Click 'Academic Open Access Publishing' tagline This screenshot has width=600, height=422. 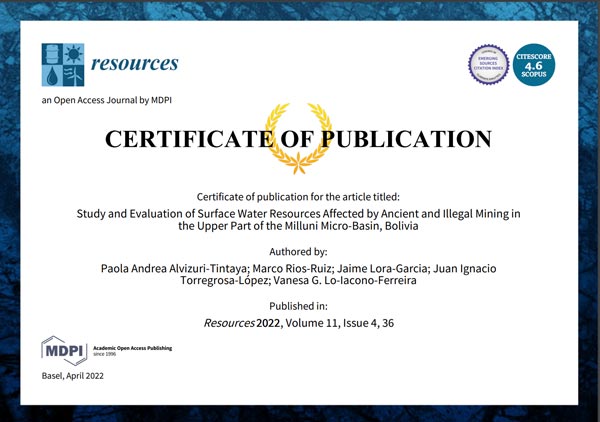(131, 349)
